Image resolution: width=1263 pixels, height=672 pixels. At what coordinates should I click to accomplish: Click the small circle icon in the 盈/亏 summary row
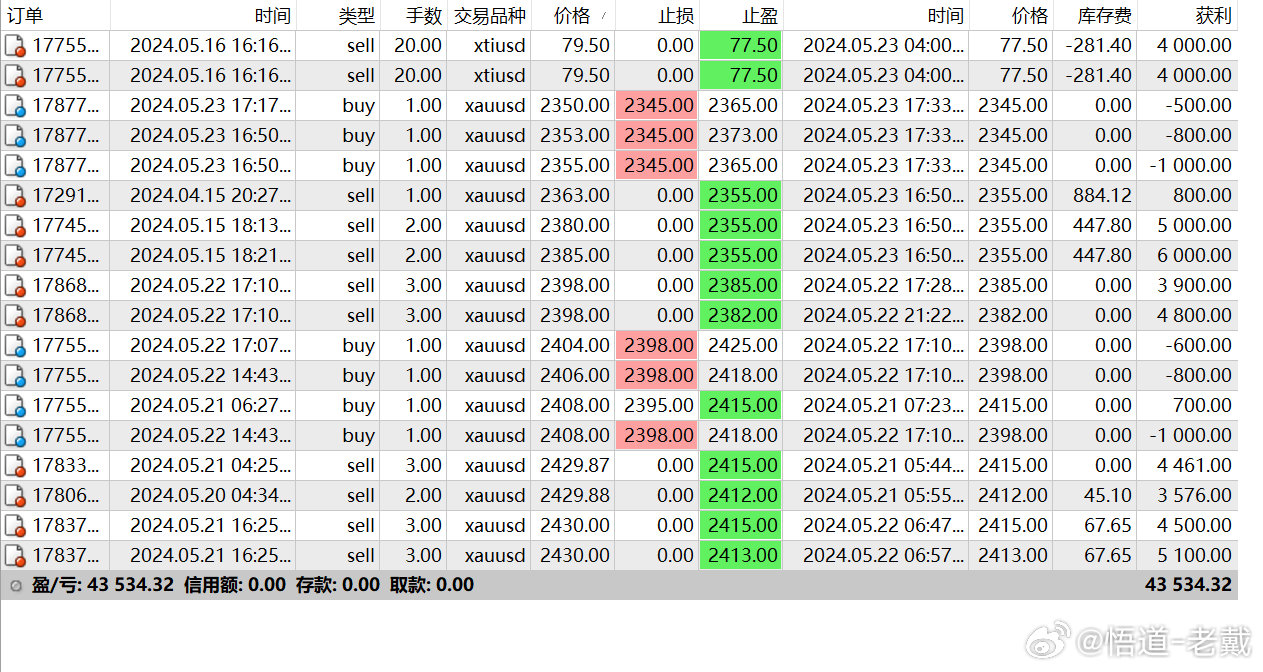tap(15, 586)
